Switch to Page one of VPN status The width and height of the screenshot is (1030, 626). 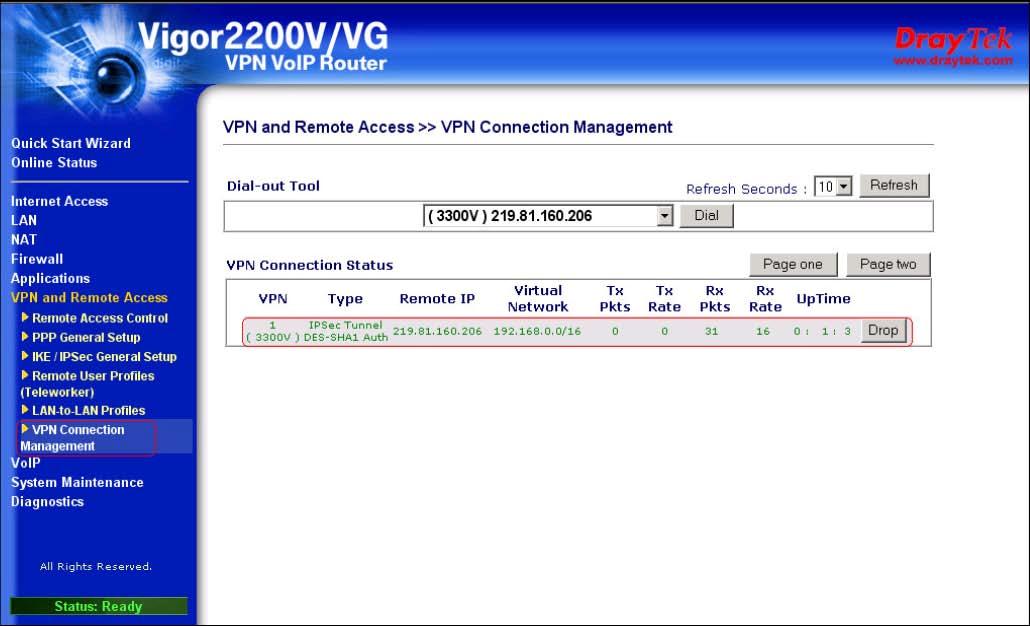click(x=792, y=264)
